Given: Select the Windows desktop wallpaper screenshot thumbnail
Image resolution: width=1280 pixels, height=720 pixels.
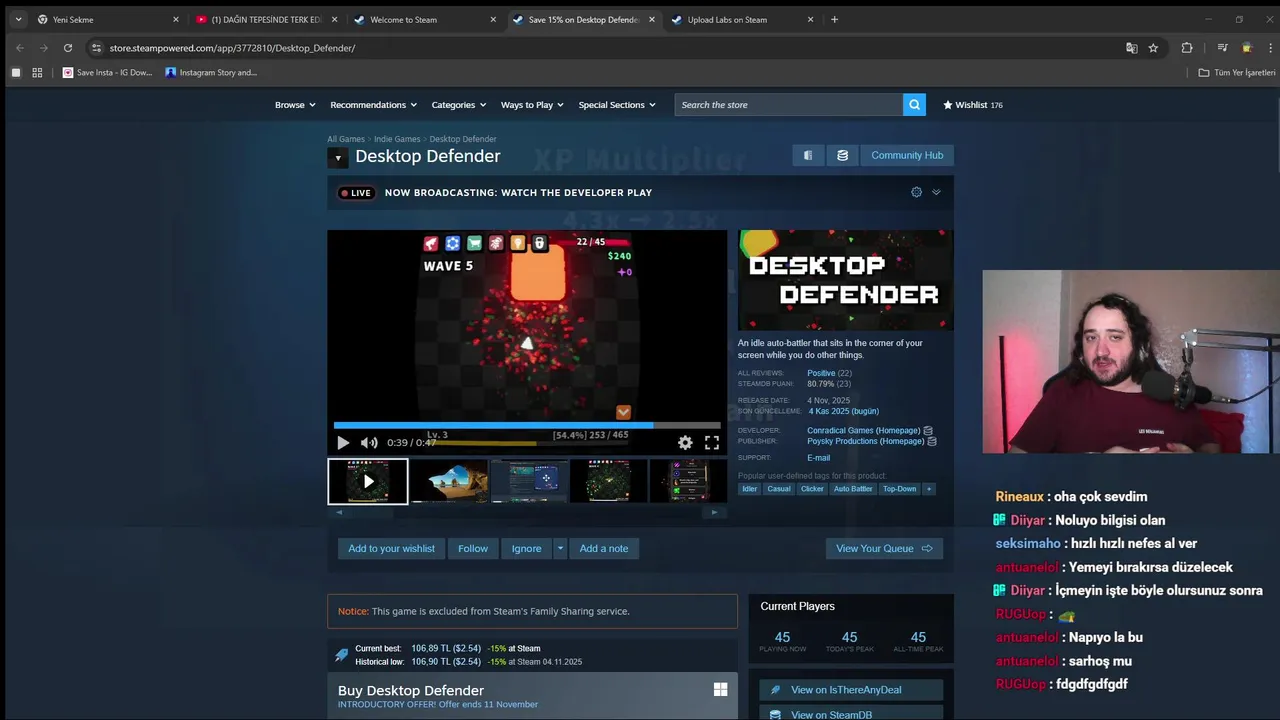Looking at the screenshot, I should pyautogui.click(x=449, y=481).
